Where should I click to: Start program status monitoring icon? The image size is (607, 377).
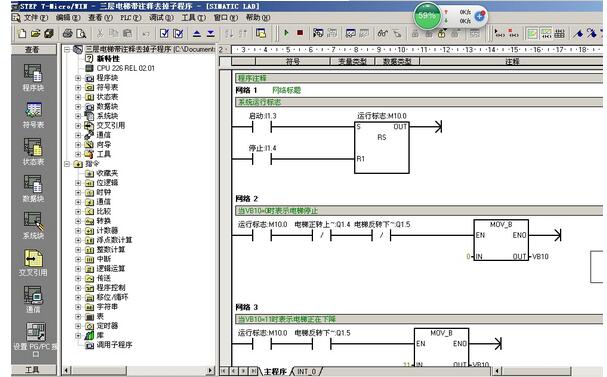tap(318, 33)
